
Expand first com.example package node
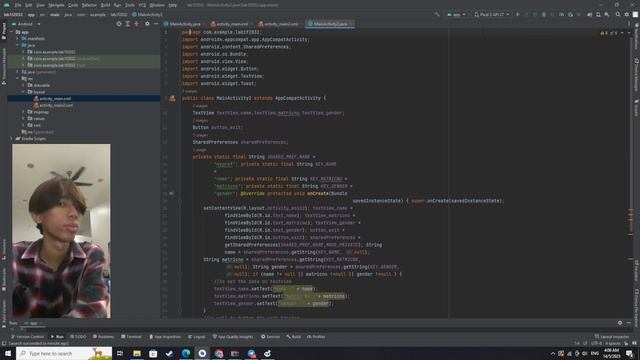pyautogui.click(x=24, y=52)
